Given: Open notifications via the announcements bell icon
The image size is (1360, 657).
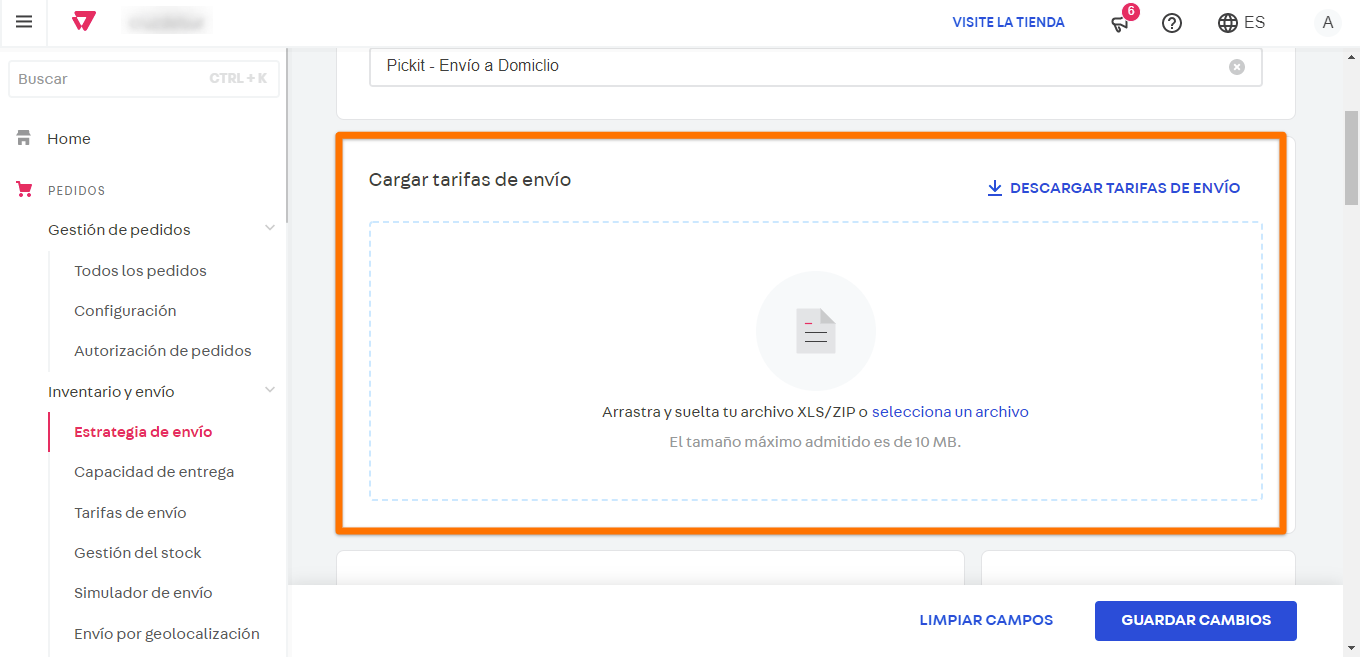Looking at the screenshot, I should tap(1120, 23).
